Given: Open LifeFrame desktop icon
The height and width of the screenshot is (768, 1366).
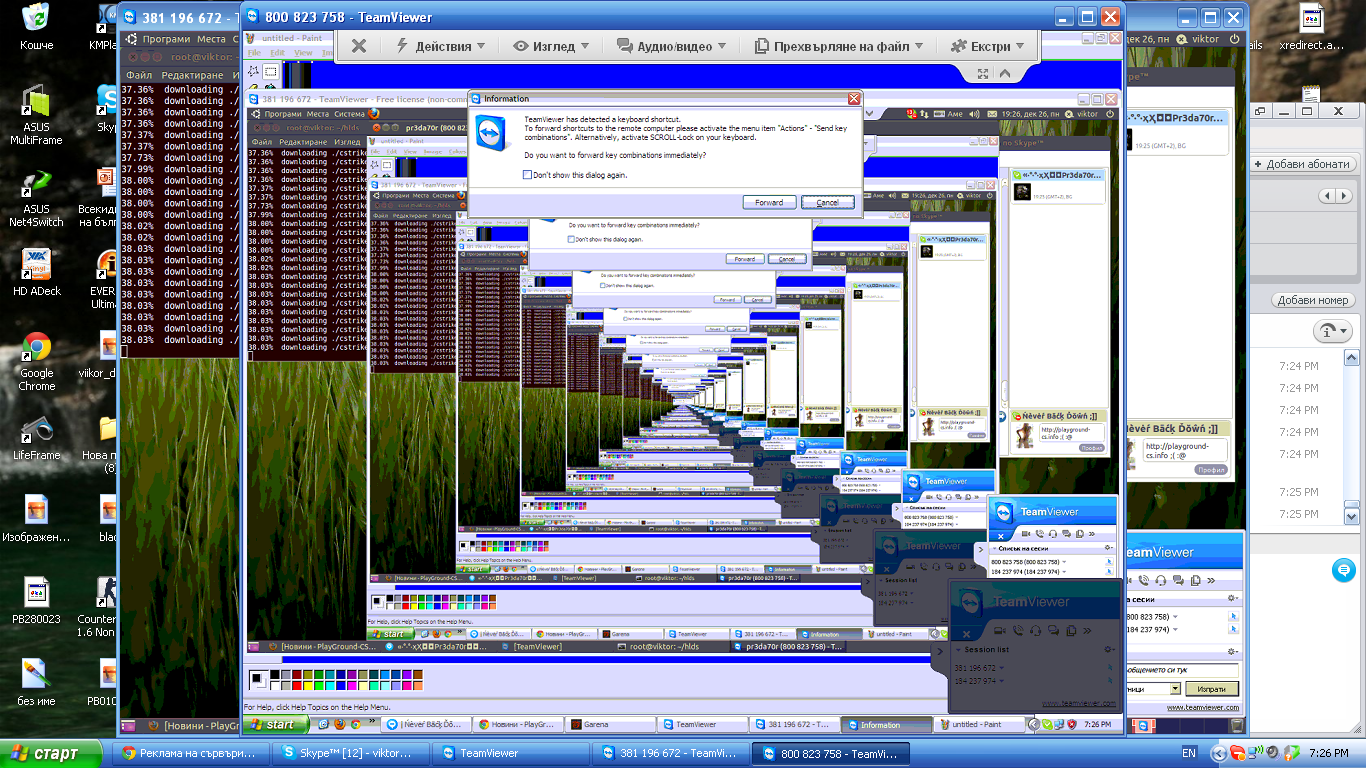Looking at the screenshot, I should pos(37,438).
